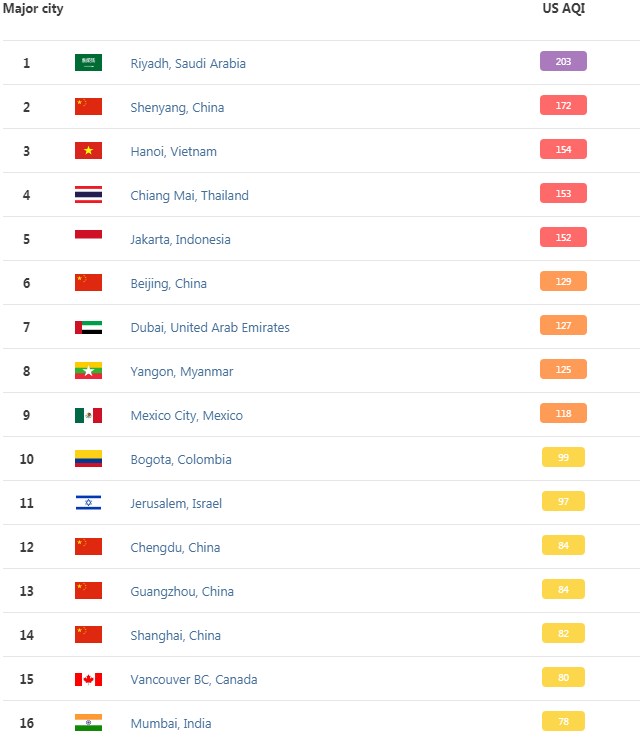Open the Vancouver BC, Canada link
The image size is (640, 740).
pos(194,679)
